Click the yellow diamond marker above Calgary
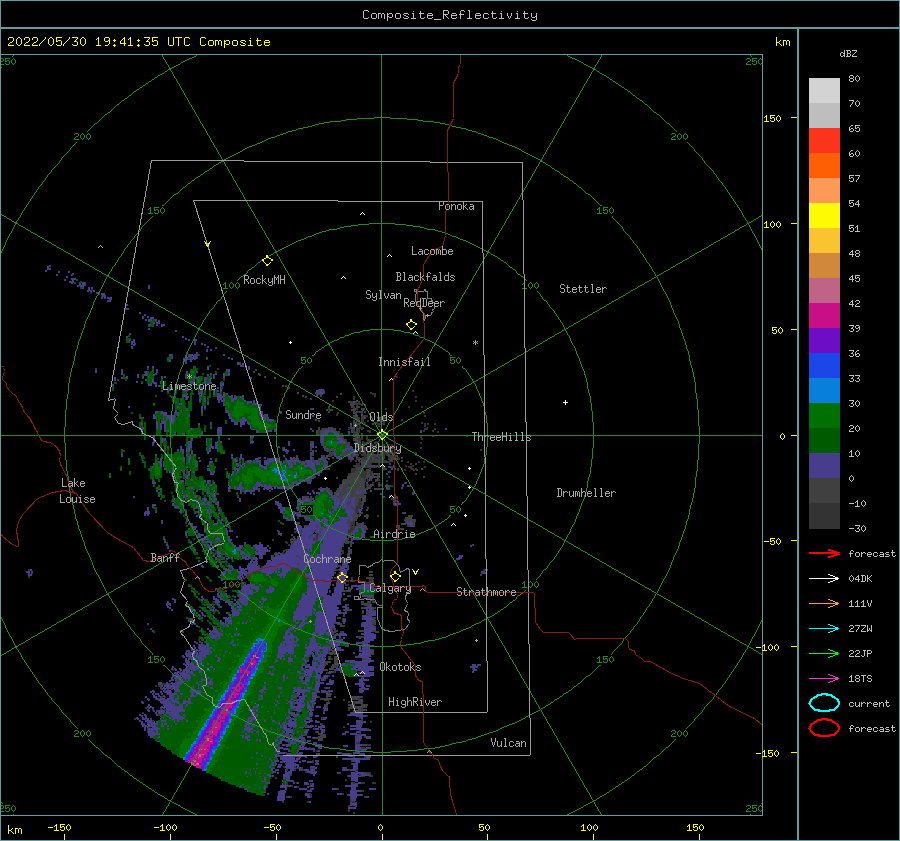 click(395, 576)
